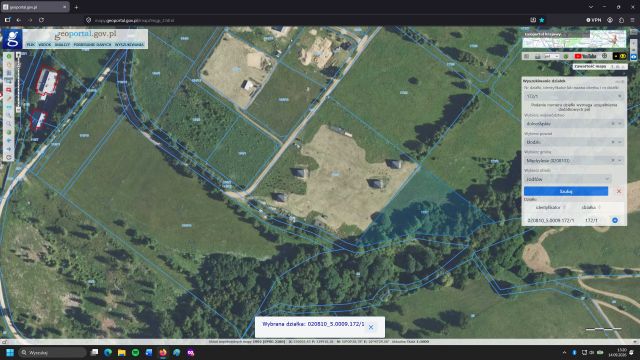Image resolution: width=640 pixels, height=360 pixels.
Task: Click the blue eye icon on right edge
Action: click(x=633, y=57)
